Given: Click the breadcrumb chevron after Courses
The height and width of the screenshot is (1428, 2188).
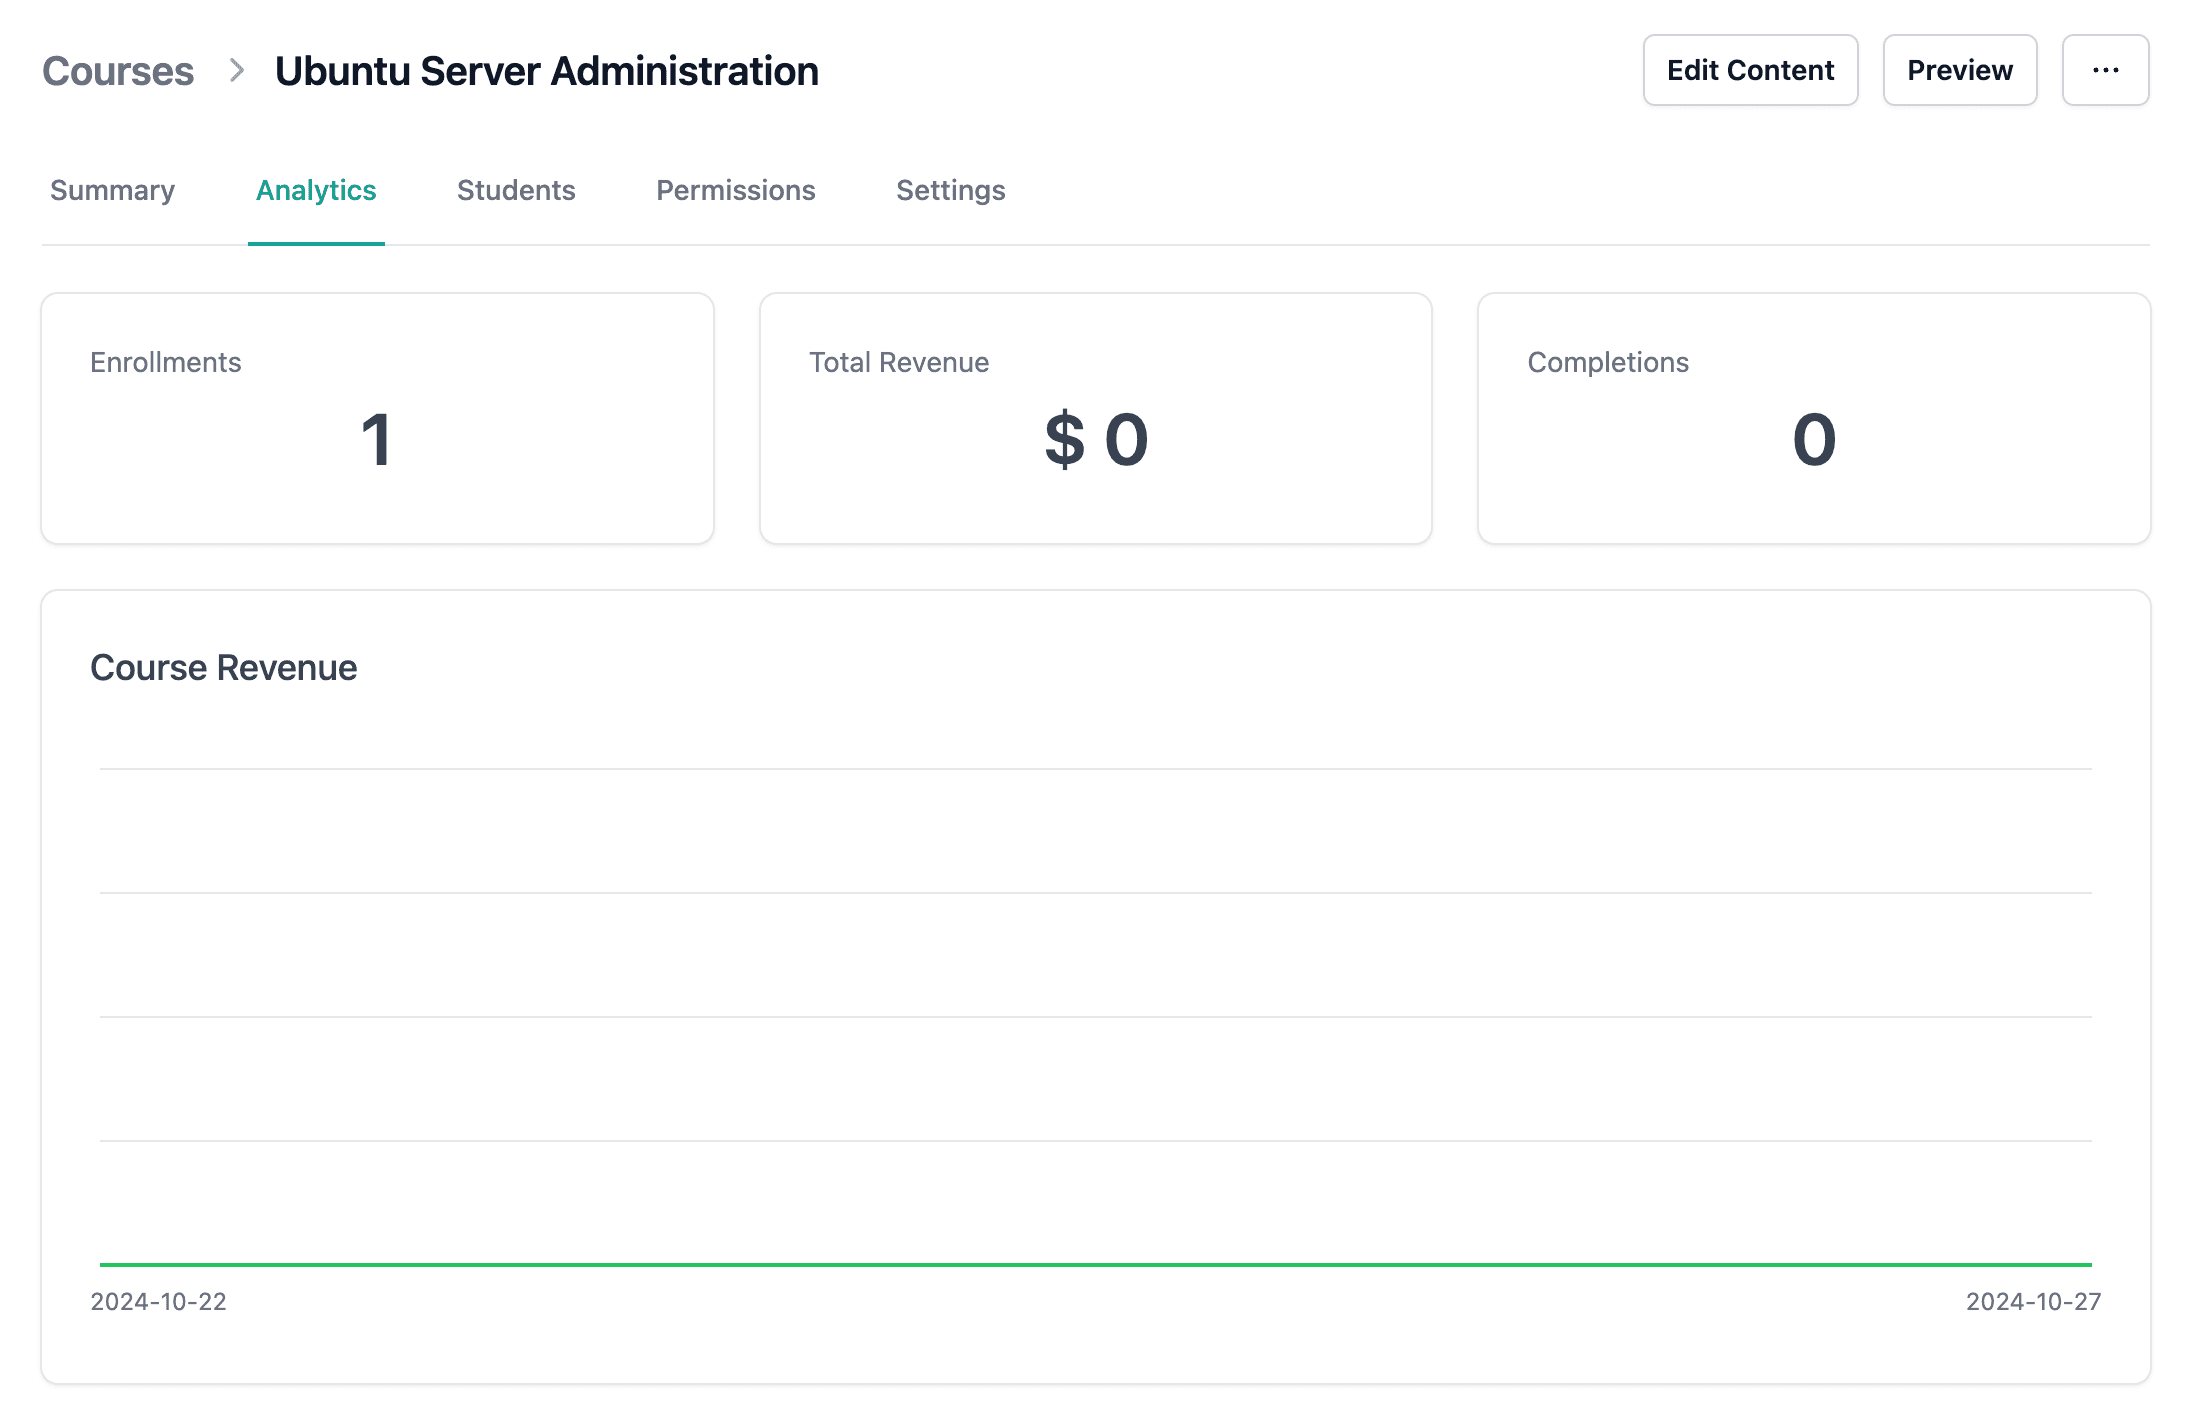Looking at the screenshot, I should pyautogui.click(x=237, y=70).
